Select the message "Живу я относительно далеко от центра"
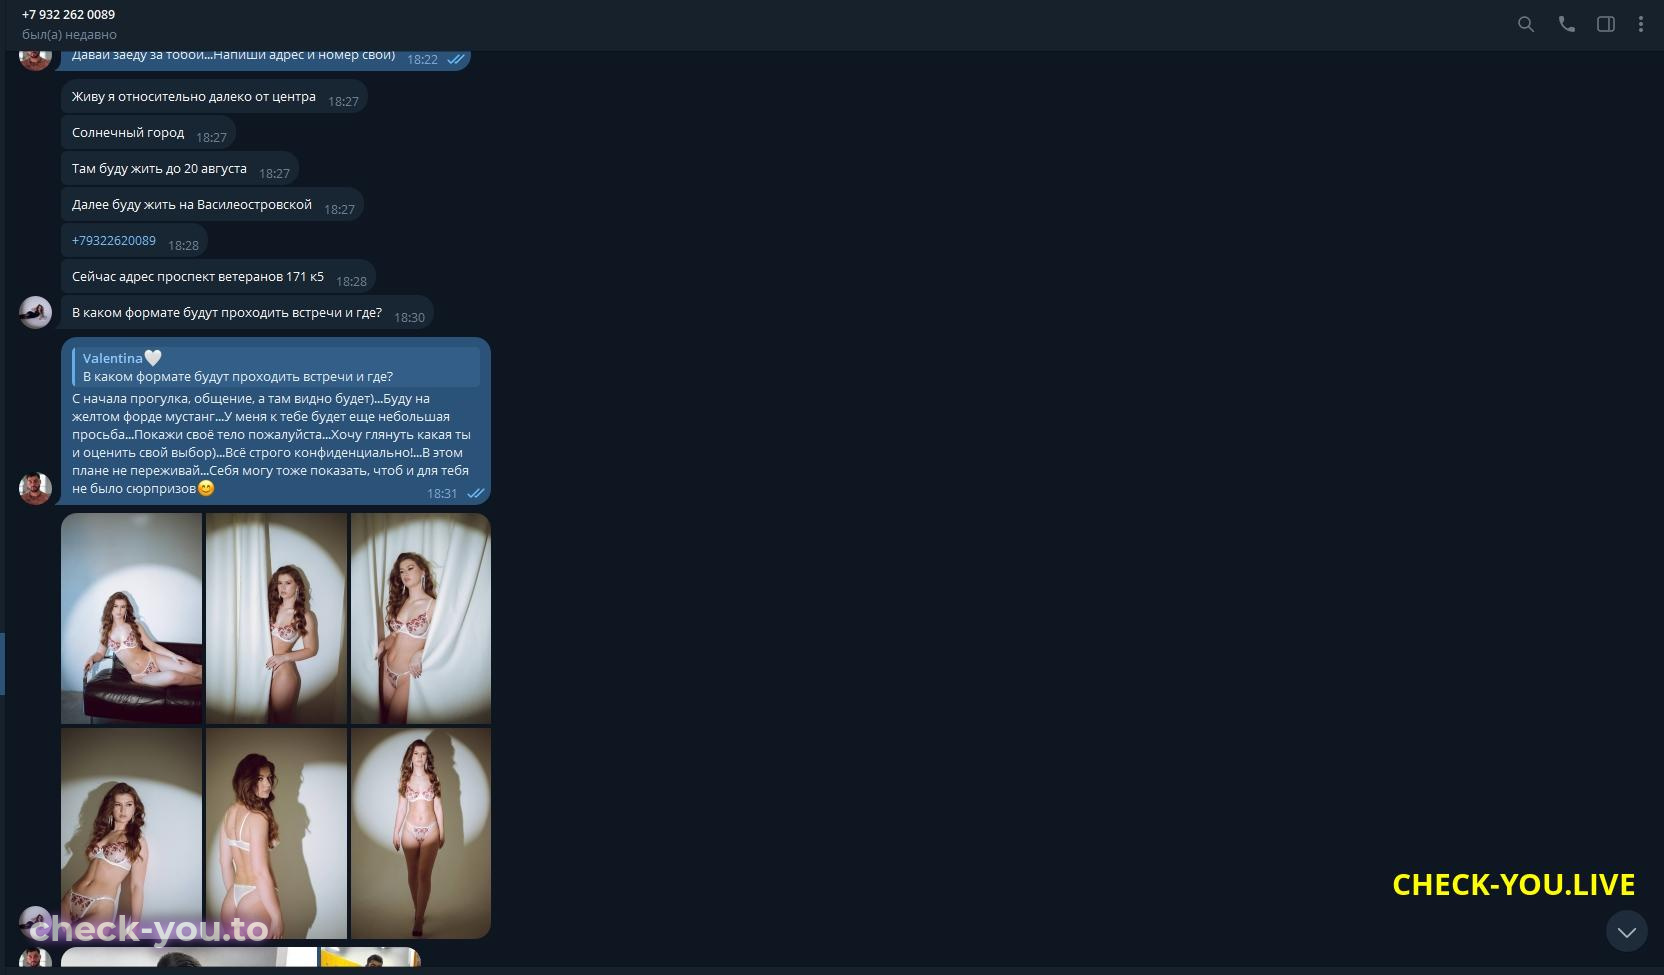 pos(214,97)
